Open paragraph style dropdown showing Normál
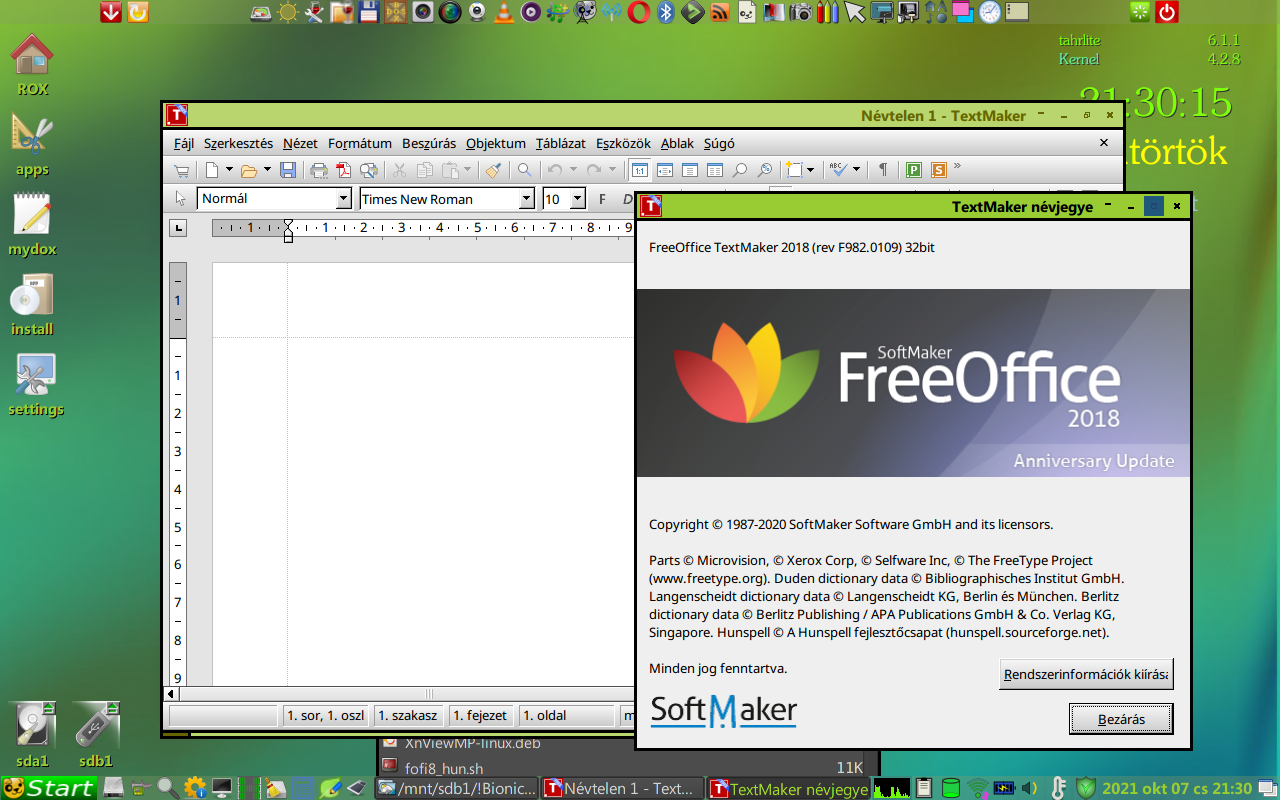 coord(343,199)
